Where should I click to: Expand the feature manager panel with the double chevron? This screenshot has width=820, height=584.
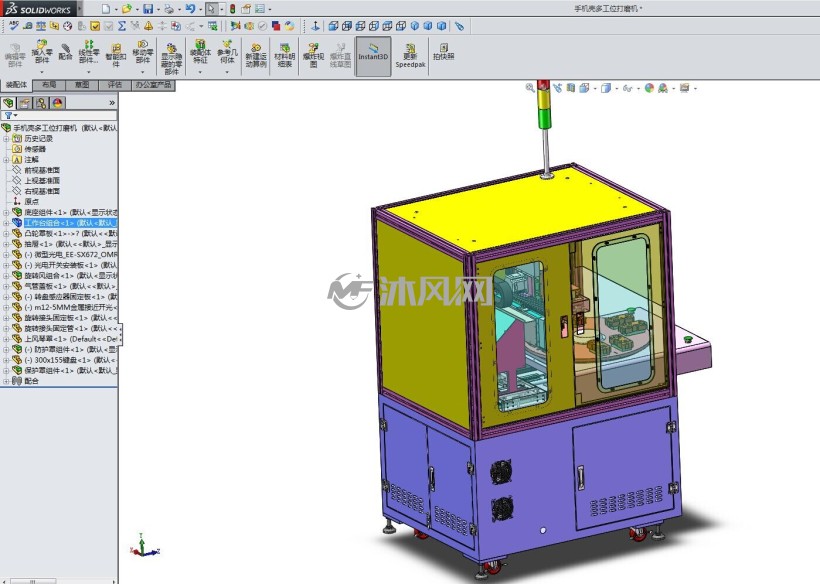click(111, 103)
